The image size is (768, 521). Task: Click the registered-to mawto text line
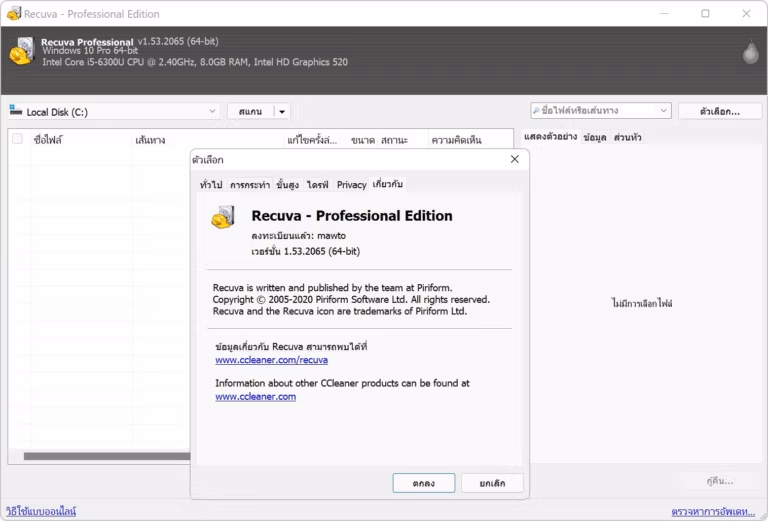coord(298,236)
